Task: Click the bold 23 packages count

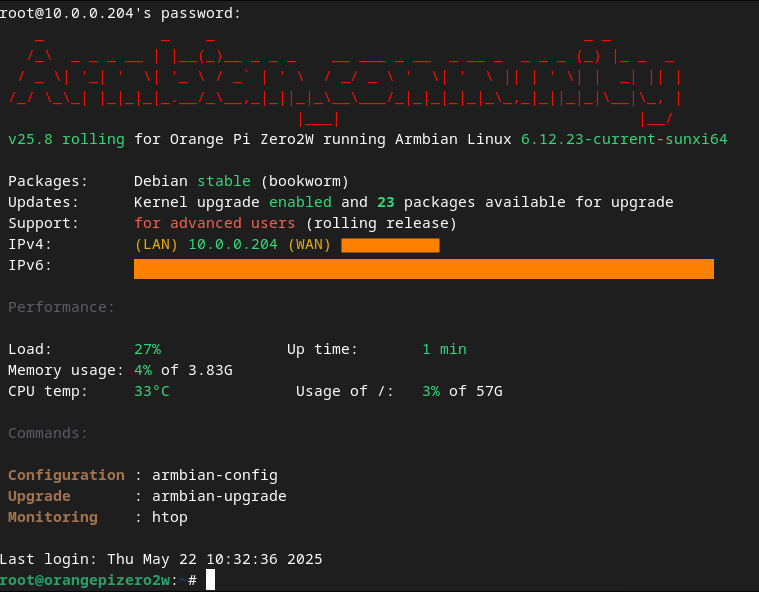Action: coord(386,202)
